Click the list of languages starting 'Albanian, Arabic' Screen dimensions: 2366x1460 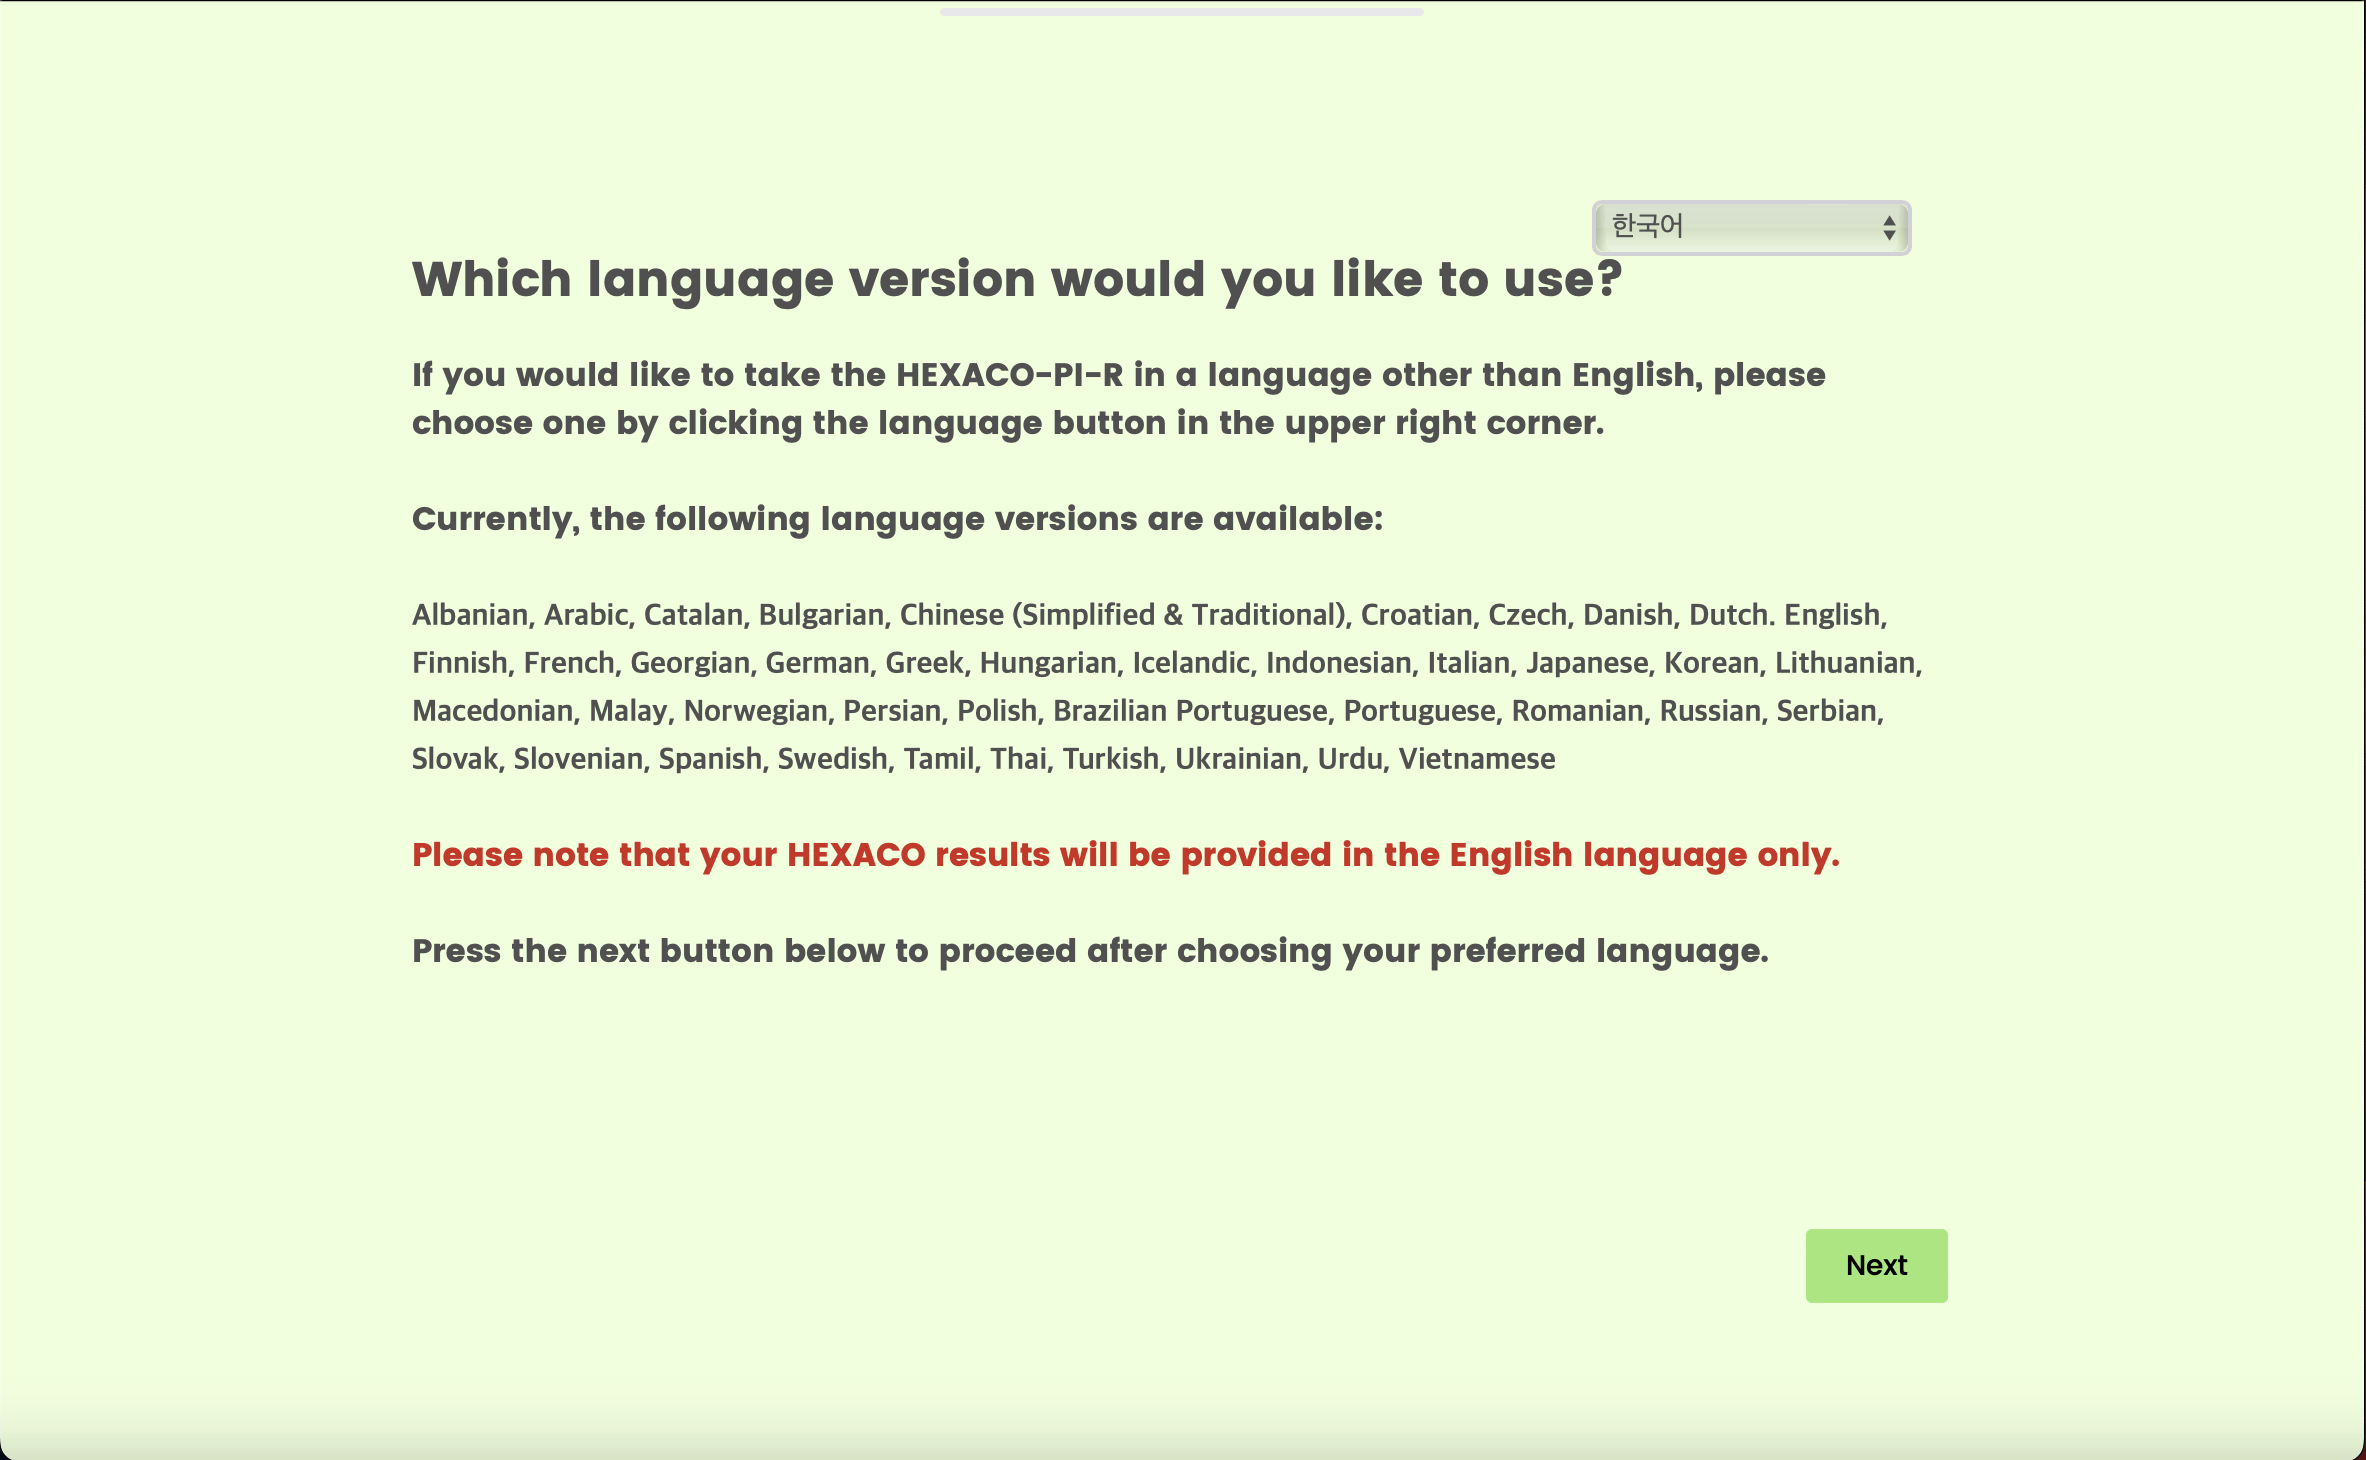1167,687
